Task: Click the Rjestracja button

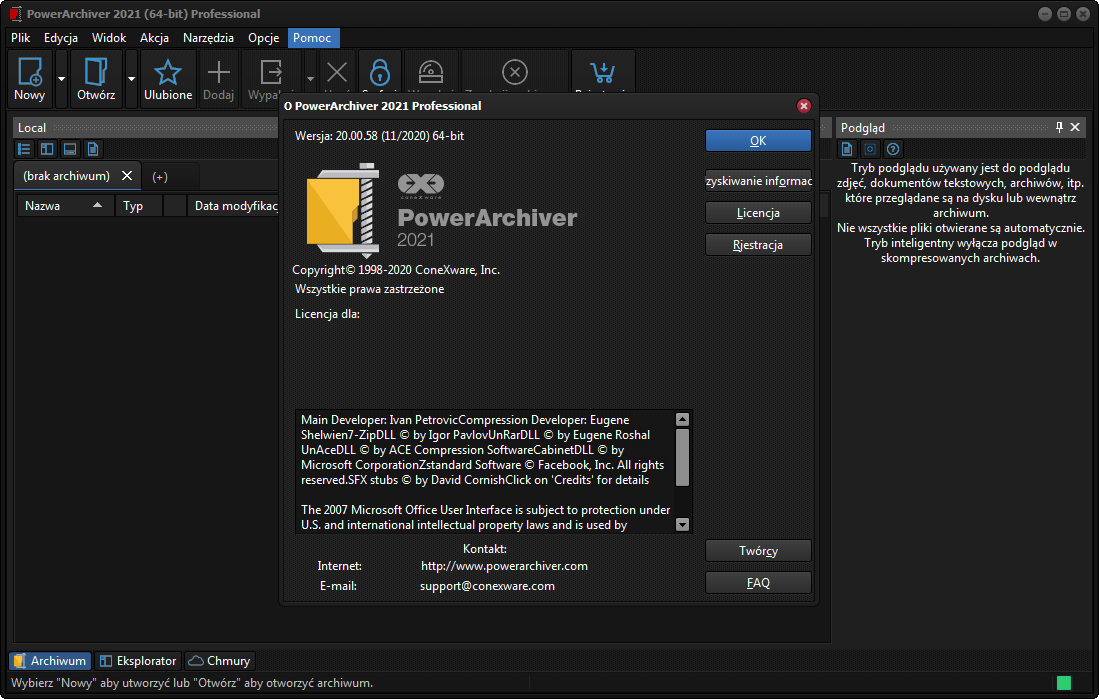Action: pos(758,245)
